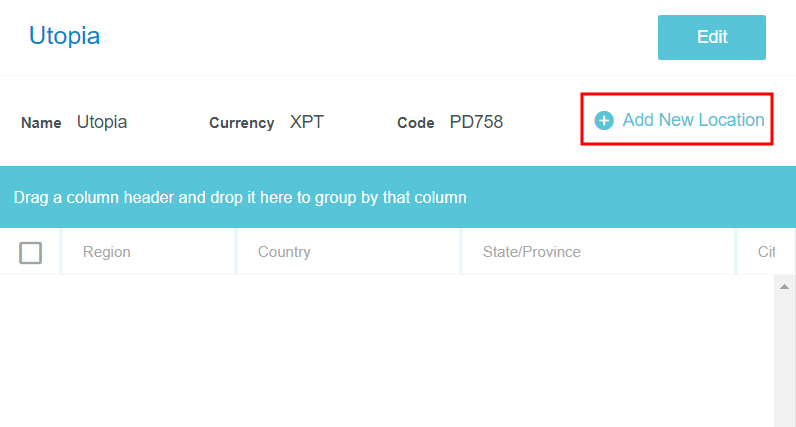Click the Code field label
This screenshot has width=796, height=427.
pyautogui.click(x=415, y=123)
